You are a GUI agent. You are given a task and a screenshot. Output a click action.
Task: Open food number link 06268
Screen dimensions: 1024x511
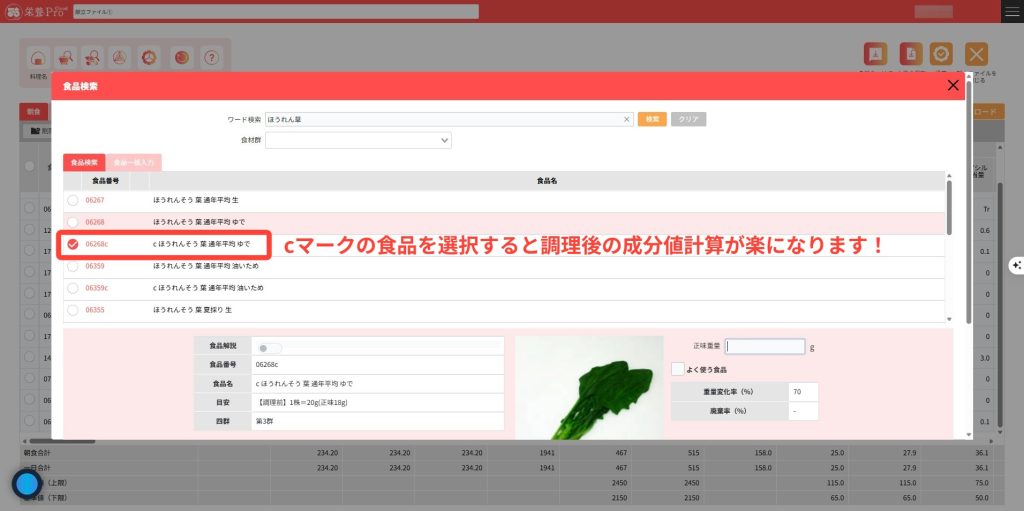95,222
